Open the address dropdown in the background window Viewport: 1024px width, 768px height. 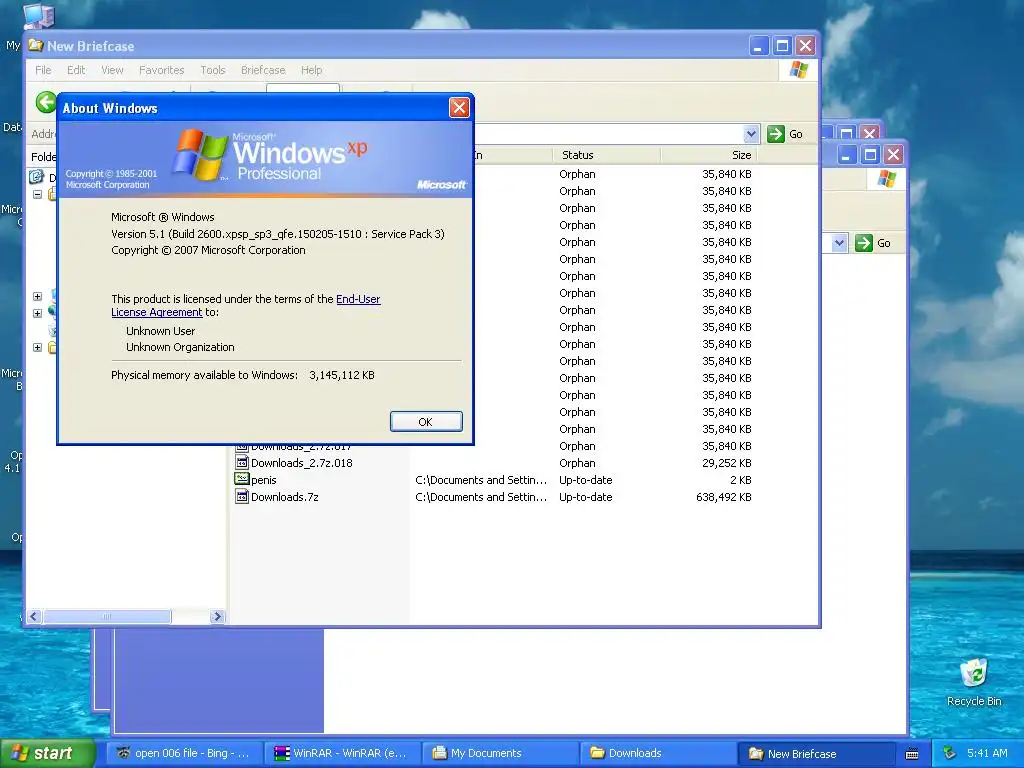(x=839, y=243)
